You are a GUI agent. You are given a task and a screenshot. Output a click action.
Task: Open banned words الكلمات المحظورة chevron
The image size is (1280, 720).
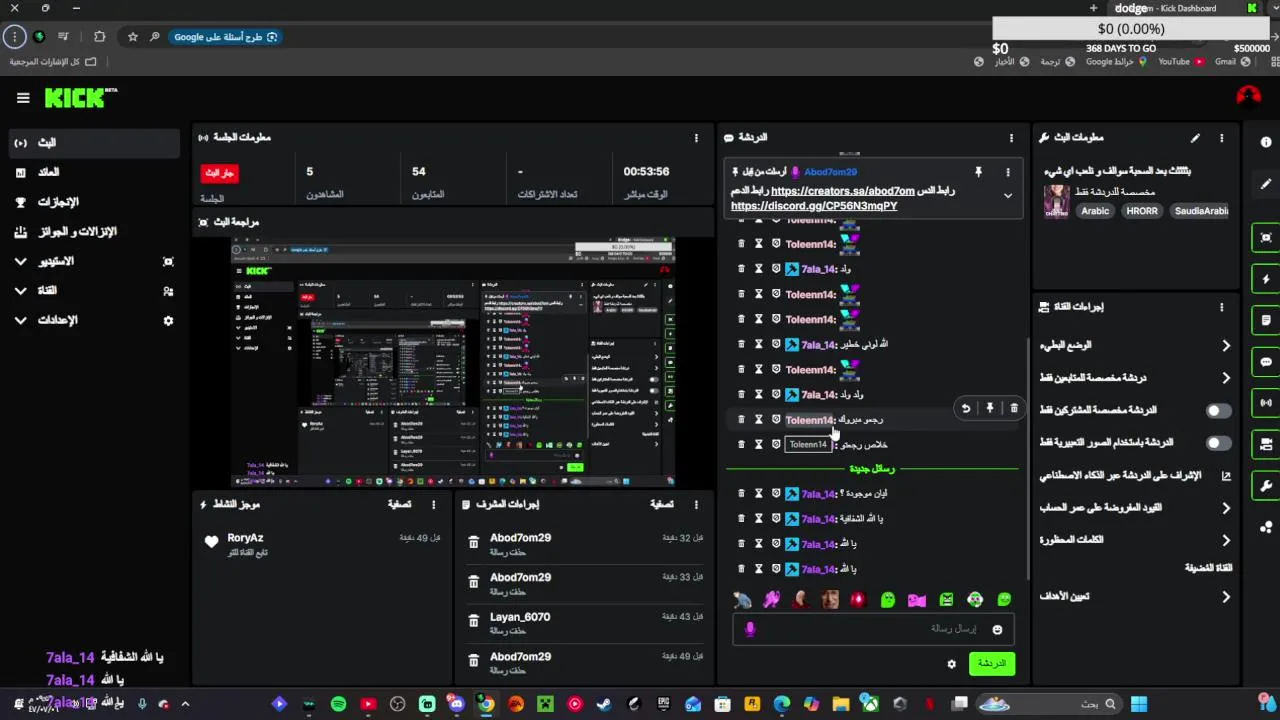coord(1226,540)
